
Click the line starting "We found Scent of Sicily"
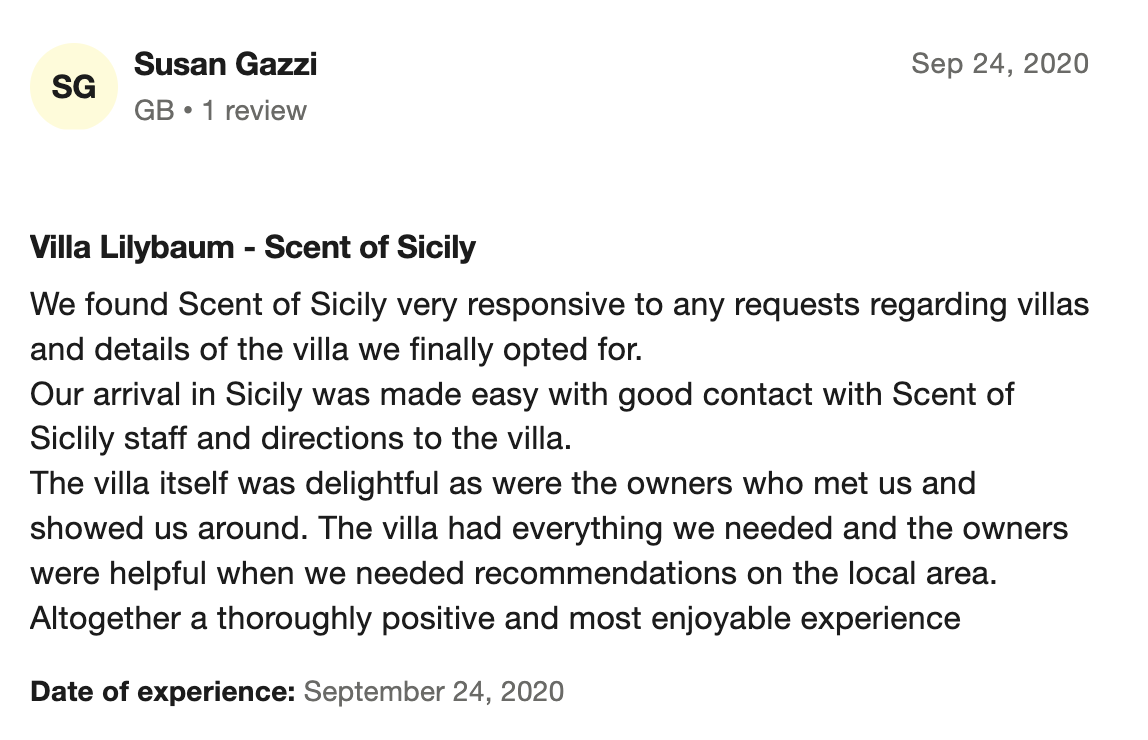[x=559, y=304]
